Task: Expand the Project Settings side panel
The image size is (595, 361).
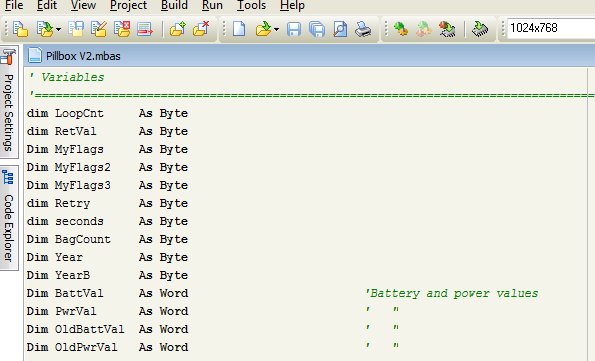Action: pos(9,102)
